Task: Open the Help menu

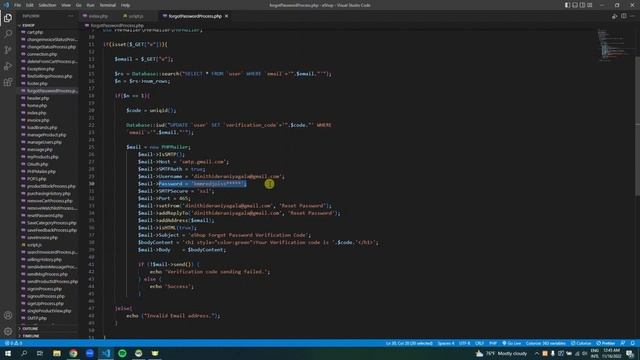Action: (x=125, y=5)
